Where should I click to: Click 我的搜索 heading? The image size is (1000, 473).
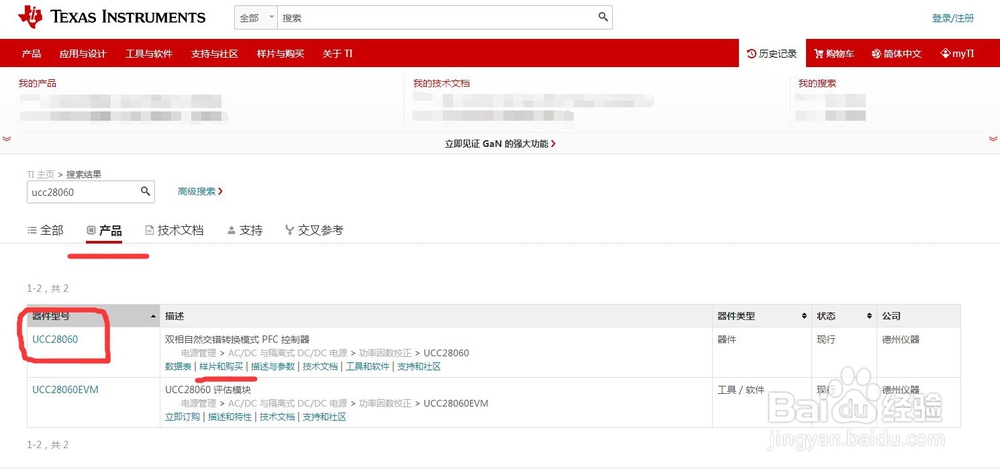817,84
